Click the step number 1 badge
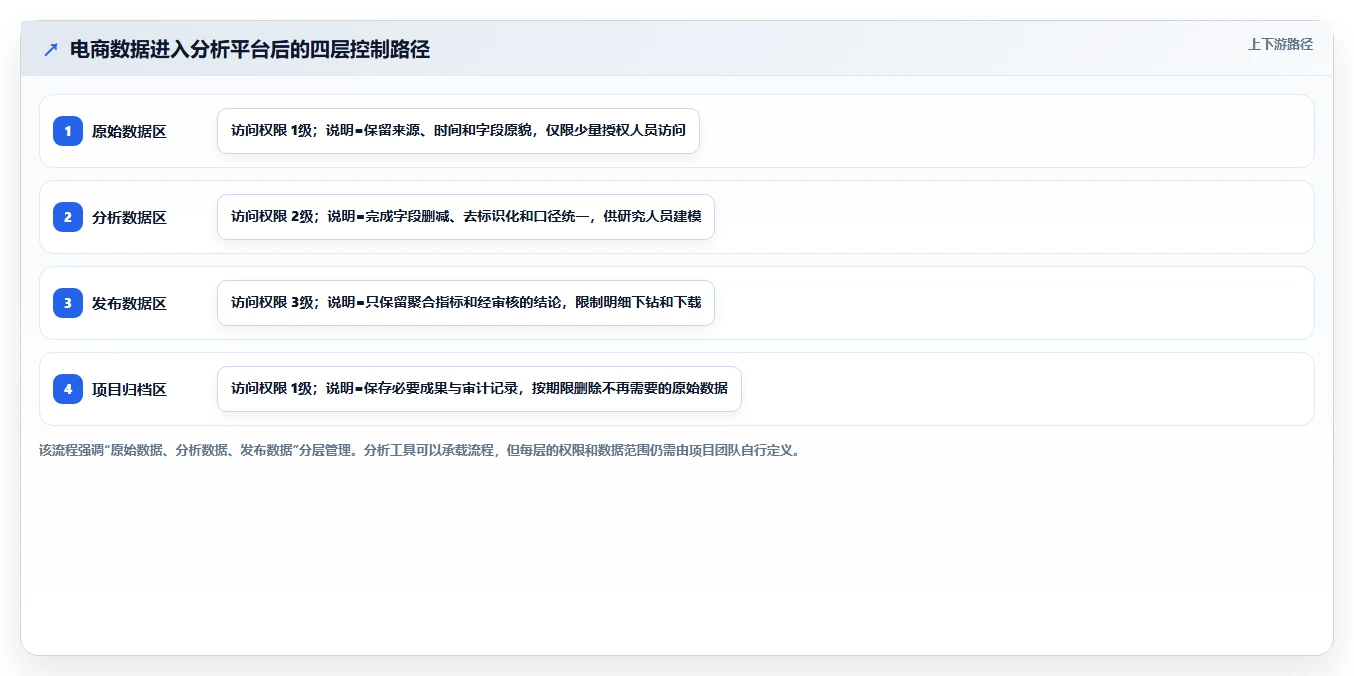Image resolution: width=1354 pixels, height=676 pixels. [68, 131]
